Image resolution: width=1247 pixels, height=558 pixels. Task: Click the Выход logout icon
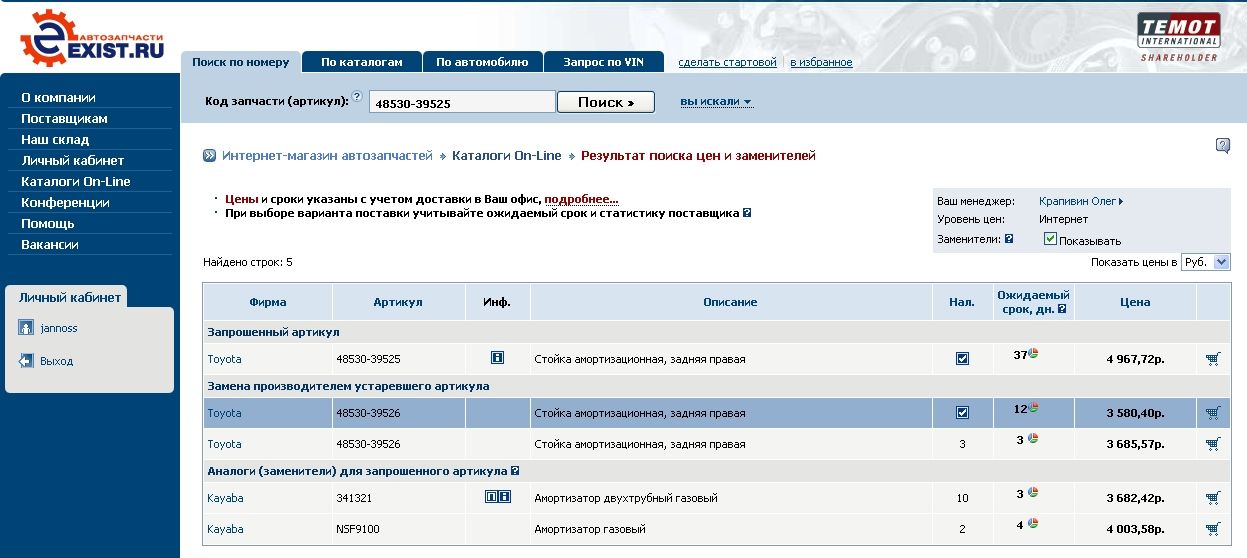pyautogui.click(x=27, y=361)
